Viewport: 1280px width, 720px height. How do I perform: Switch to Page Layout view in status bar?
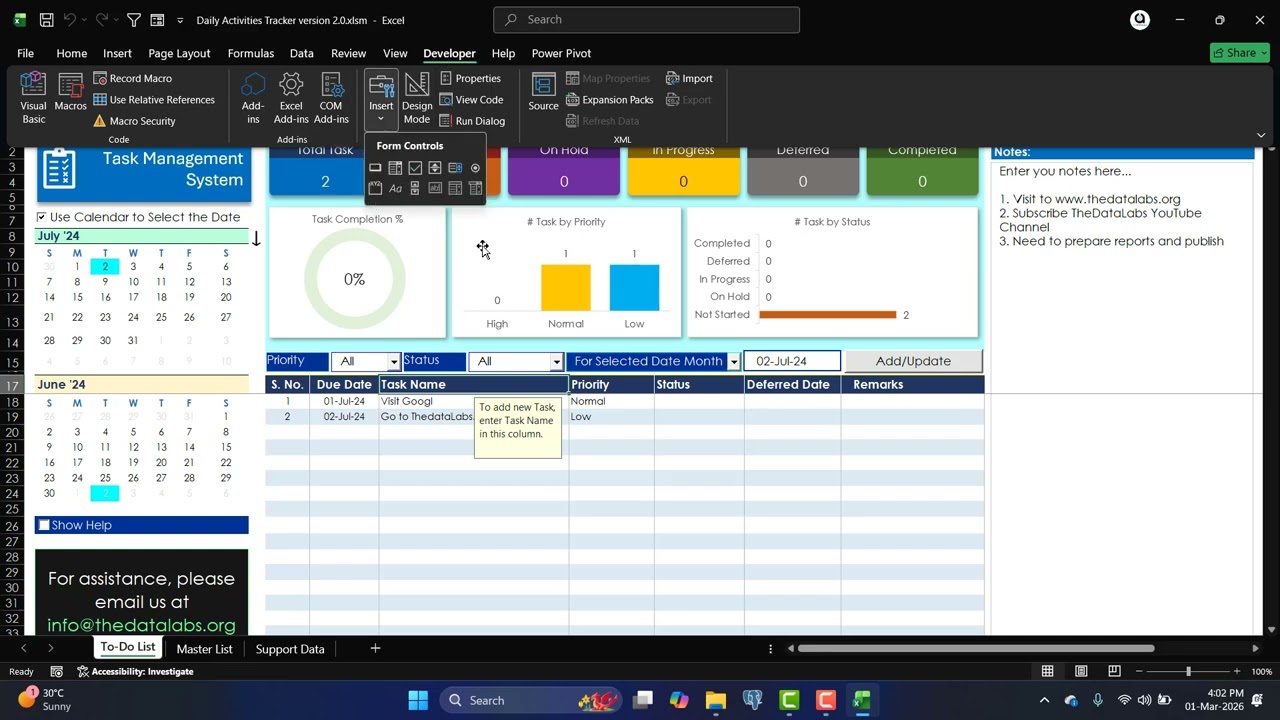pyautogui.click(x=1081, y=671)
